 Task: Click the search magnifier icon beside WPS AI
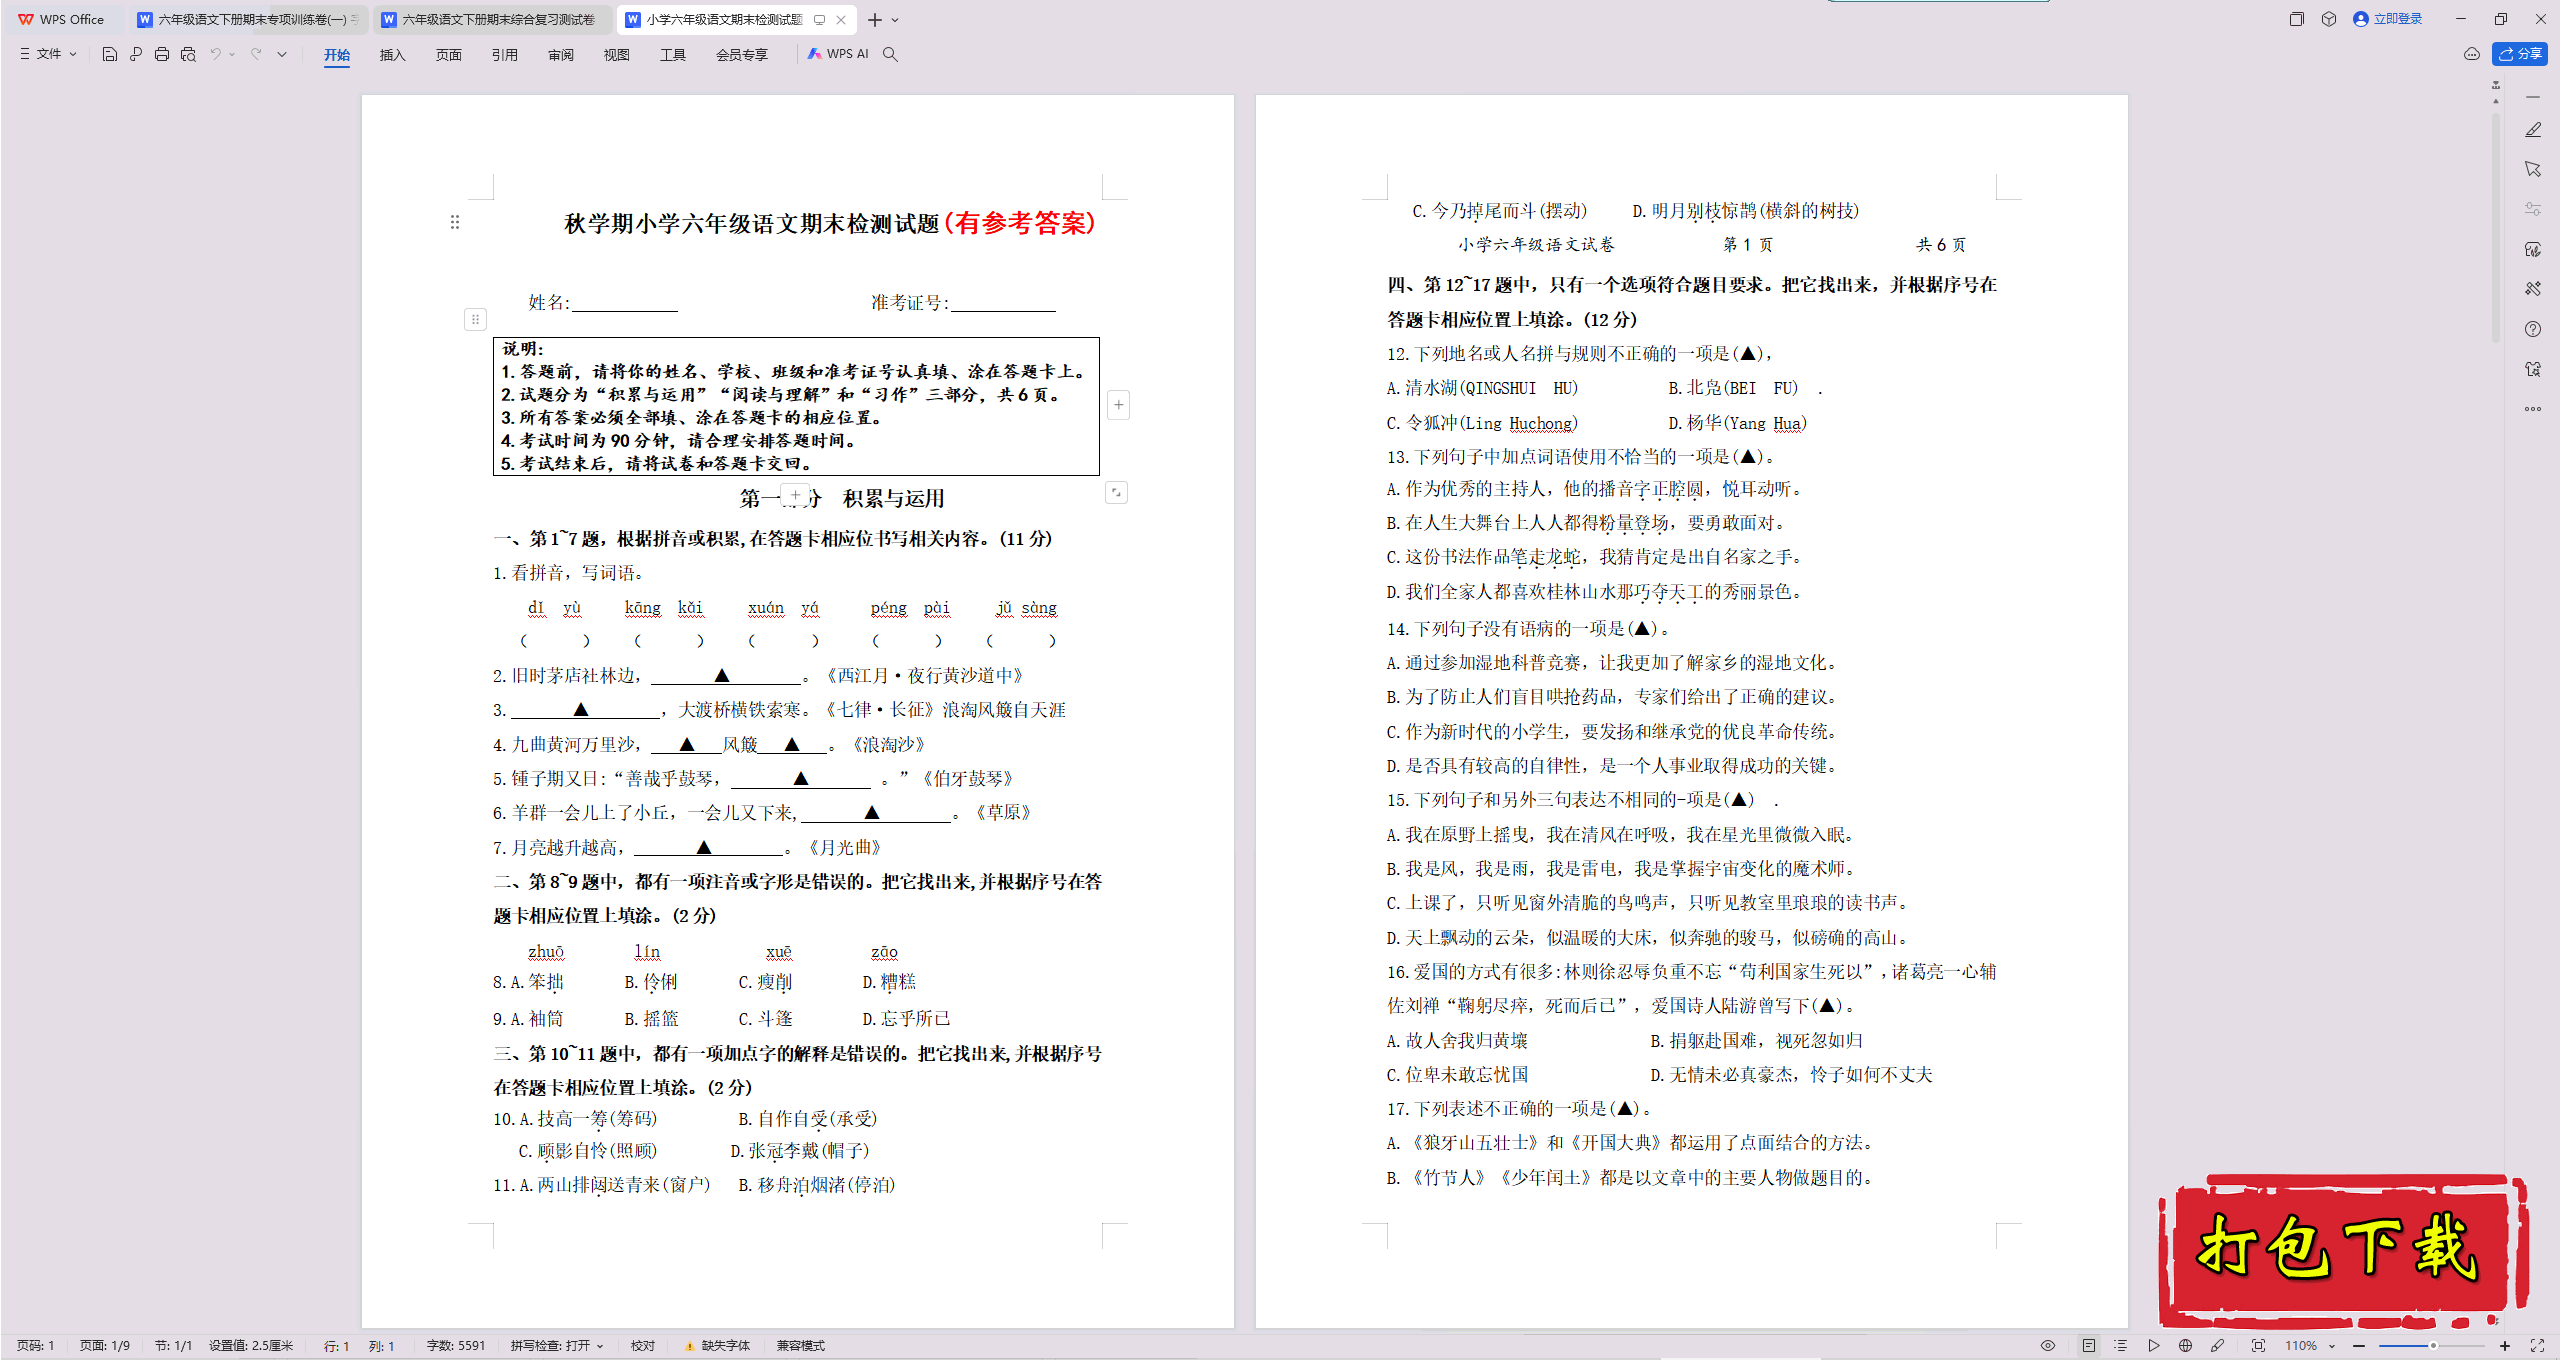pos(890,54)
